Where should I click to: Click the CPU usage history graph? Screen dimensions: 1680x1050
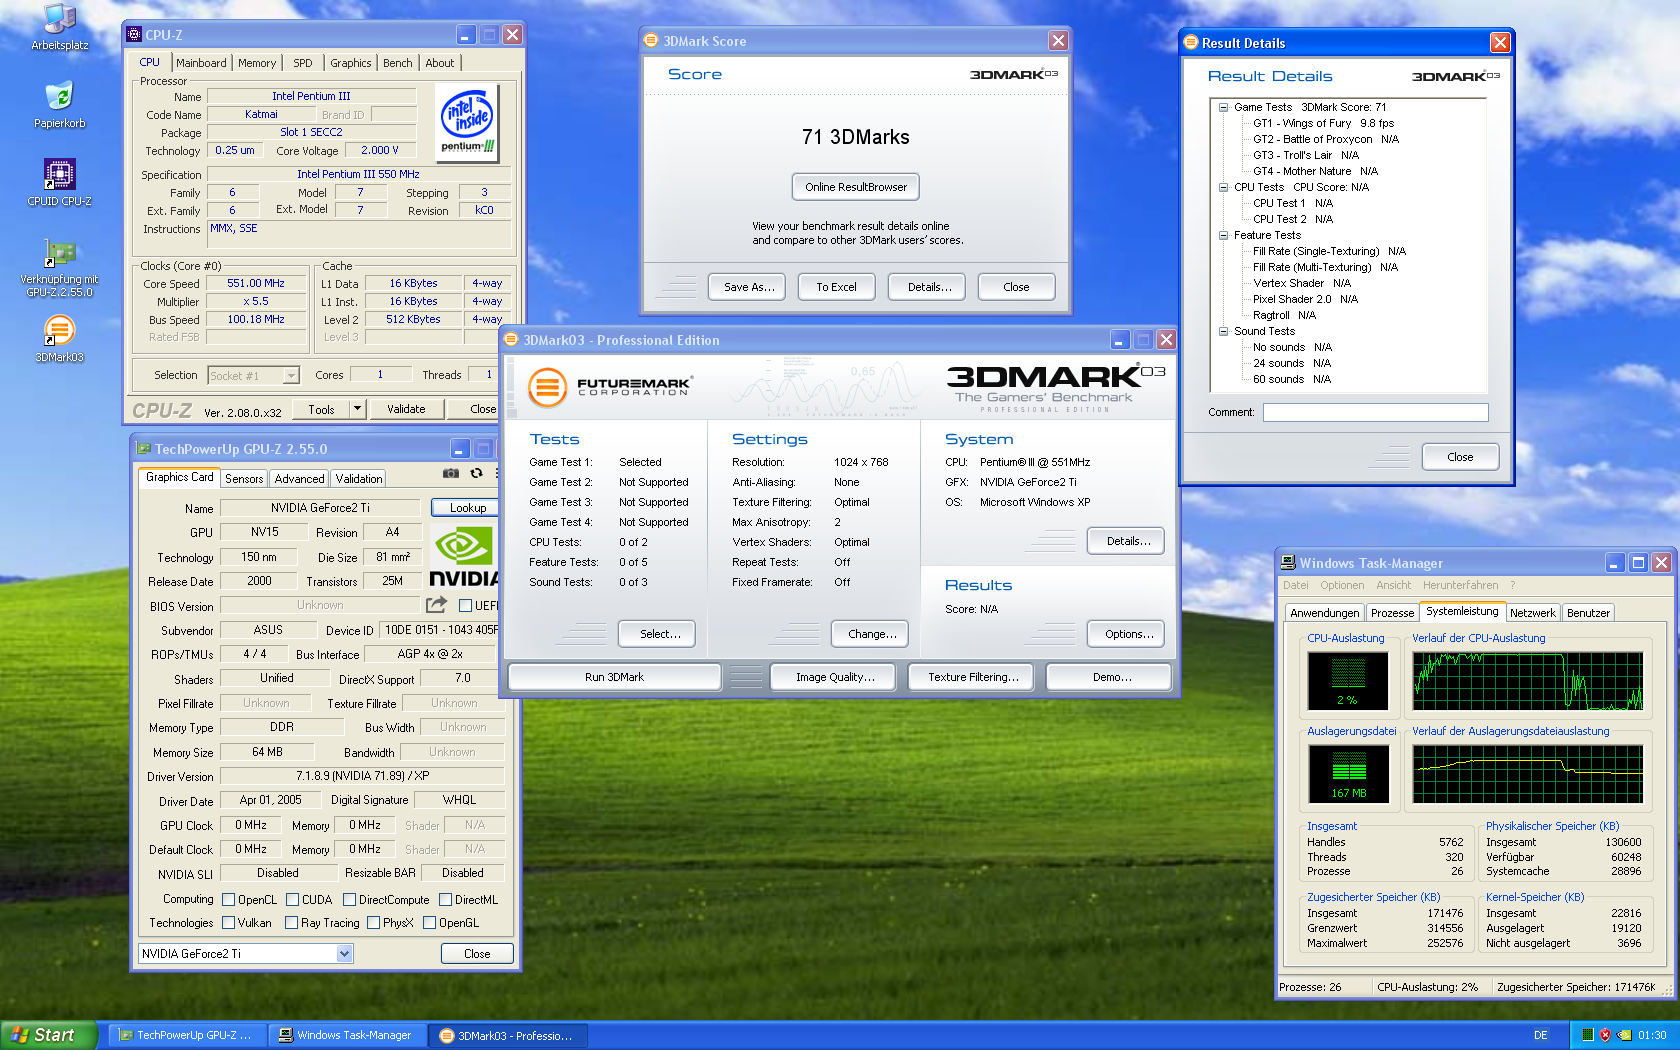1527,680
